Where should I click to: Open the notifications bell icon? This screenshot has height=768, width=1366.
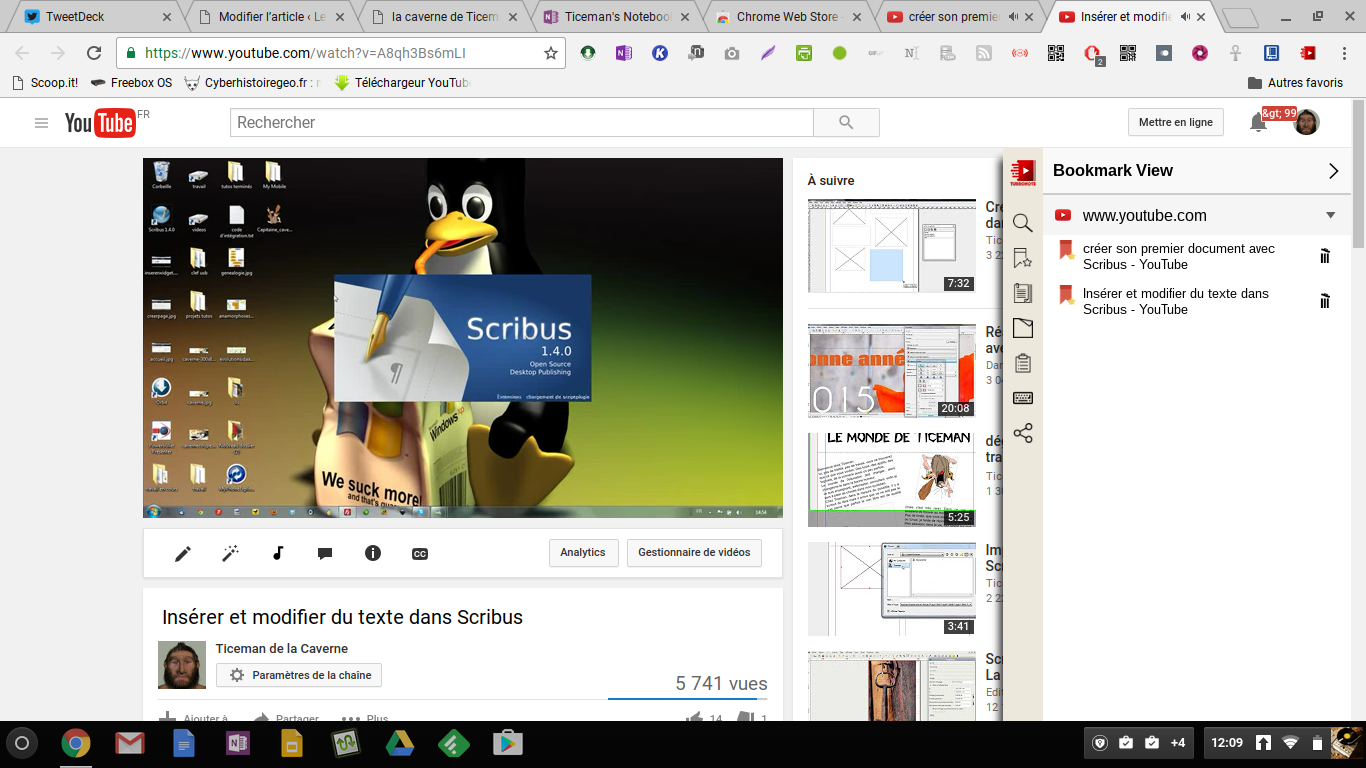point(1258,122)
